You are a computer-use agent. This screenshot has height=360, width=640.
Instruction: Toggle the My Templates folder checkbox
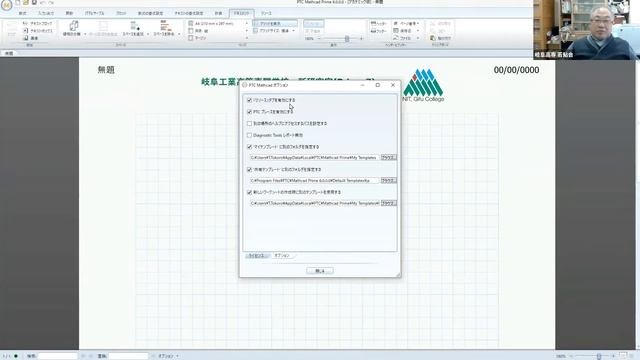click(x=249, y=147)
